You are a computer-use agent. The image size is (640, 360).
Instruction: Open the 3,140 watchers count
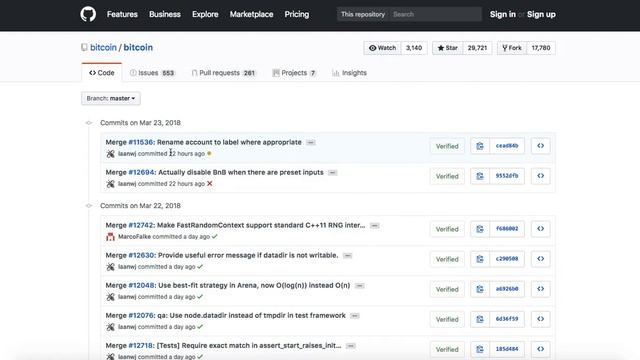pyautogui.click(x=414, y=48)
